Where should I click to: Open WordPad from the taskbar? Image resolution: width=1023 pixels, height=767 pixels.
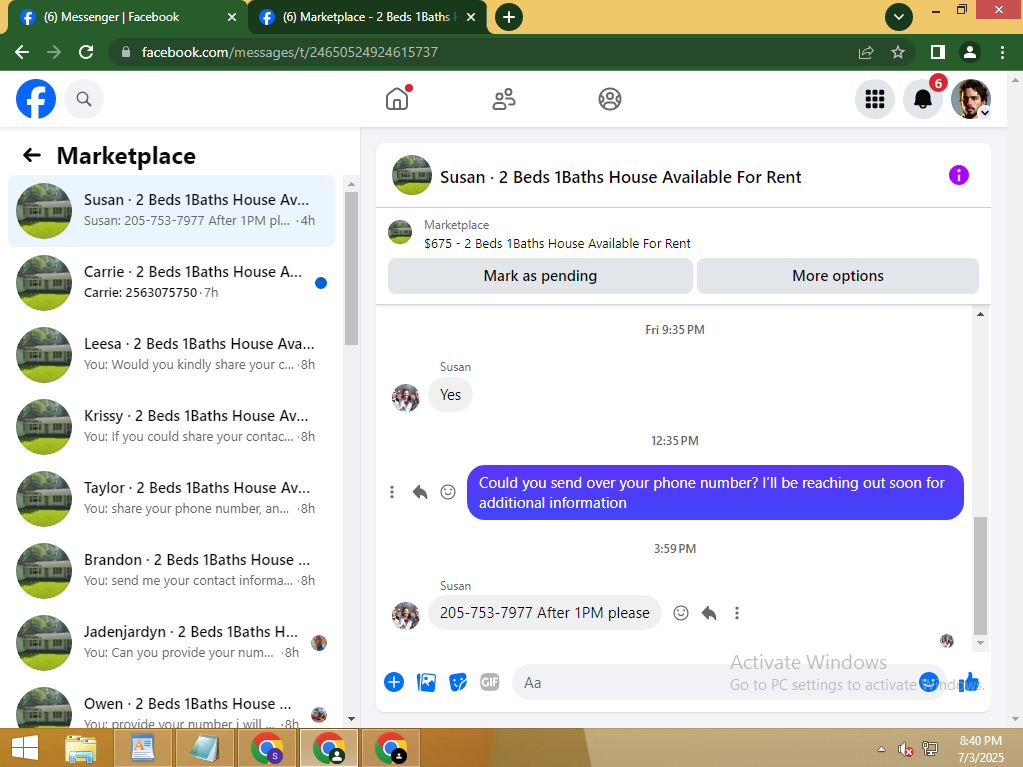pyautogui.click(x=142, y=748)
